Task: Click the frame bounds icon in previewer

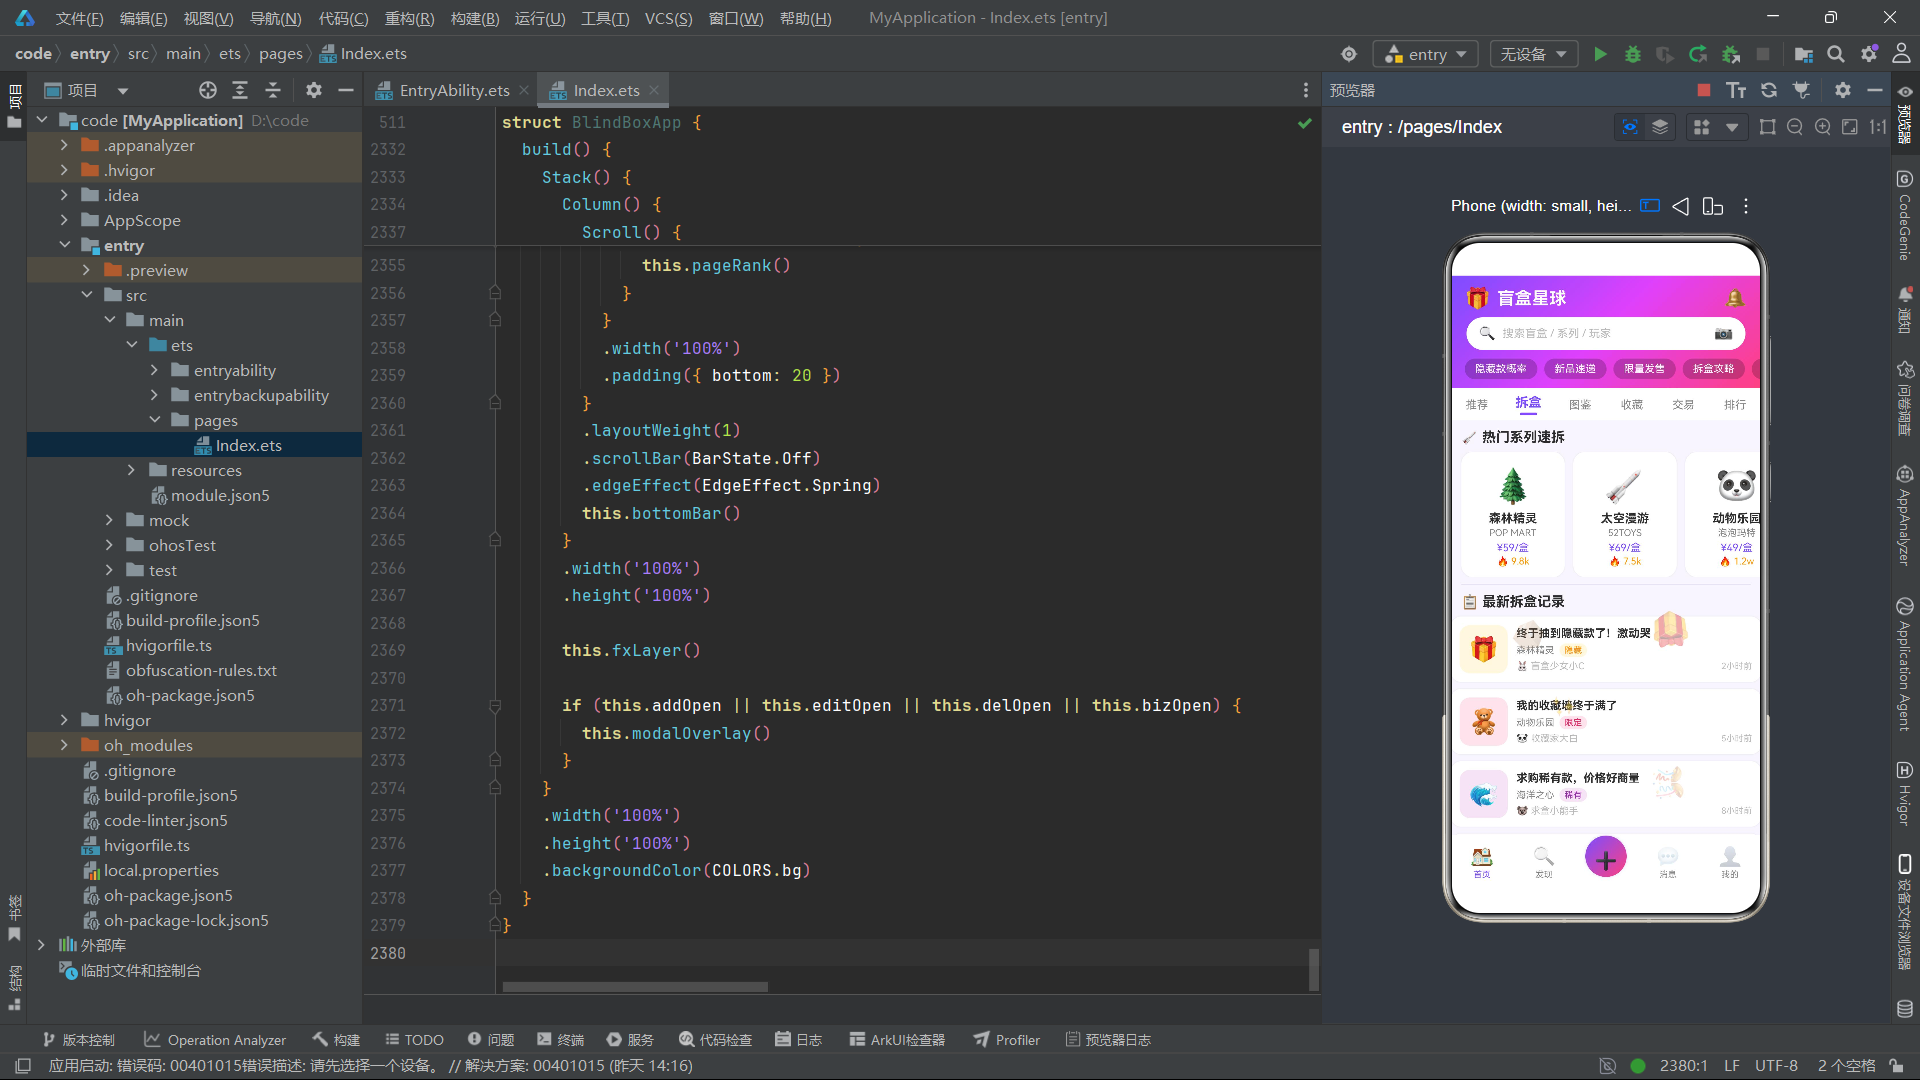Action: click(1768, 127)
